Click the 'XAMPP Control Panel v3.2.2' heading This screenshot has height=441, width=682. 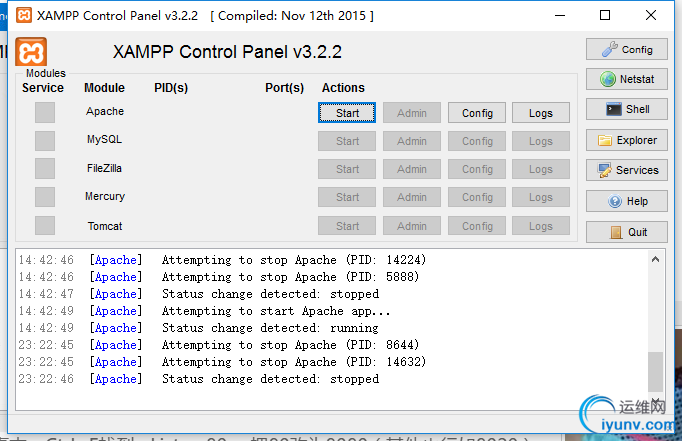(227, 52)
